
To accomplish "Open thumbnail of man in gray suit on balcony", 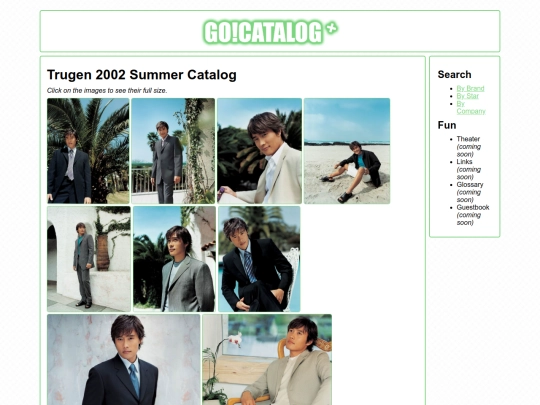I will [x=173, y=151].
